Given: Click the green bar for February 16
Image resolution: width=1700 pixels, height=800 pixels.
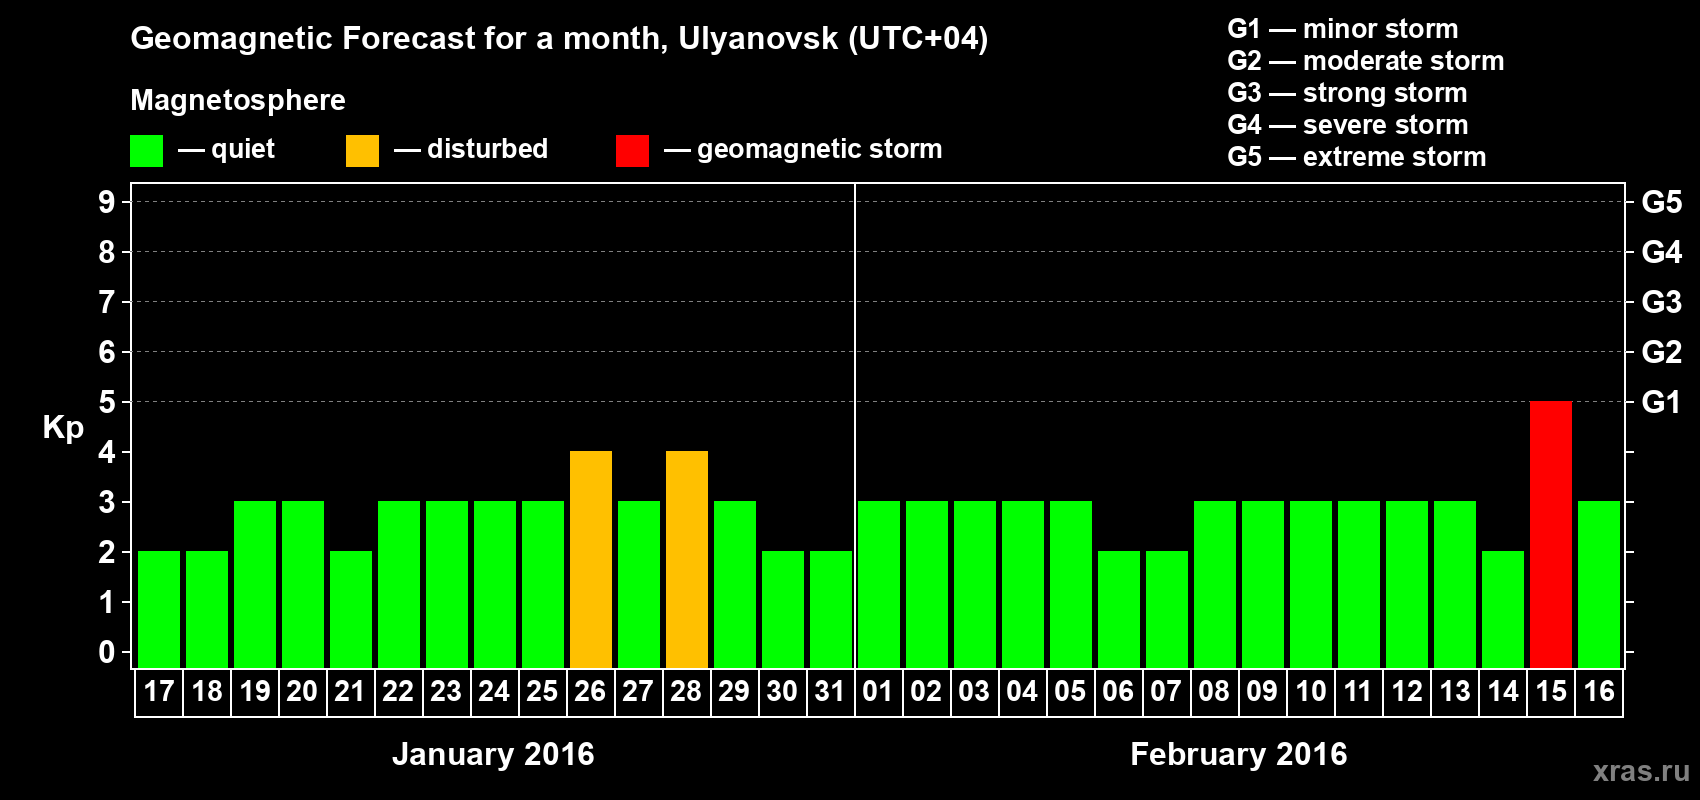Looking at the screenshot, I should coord(1599,584).
